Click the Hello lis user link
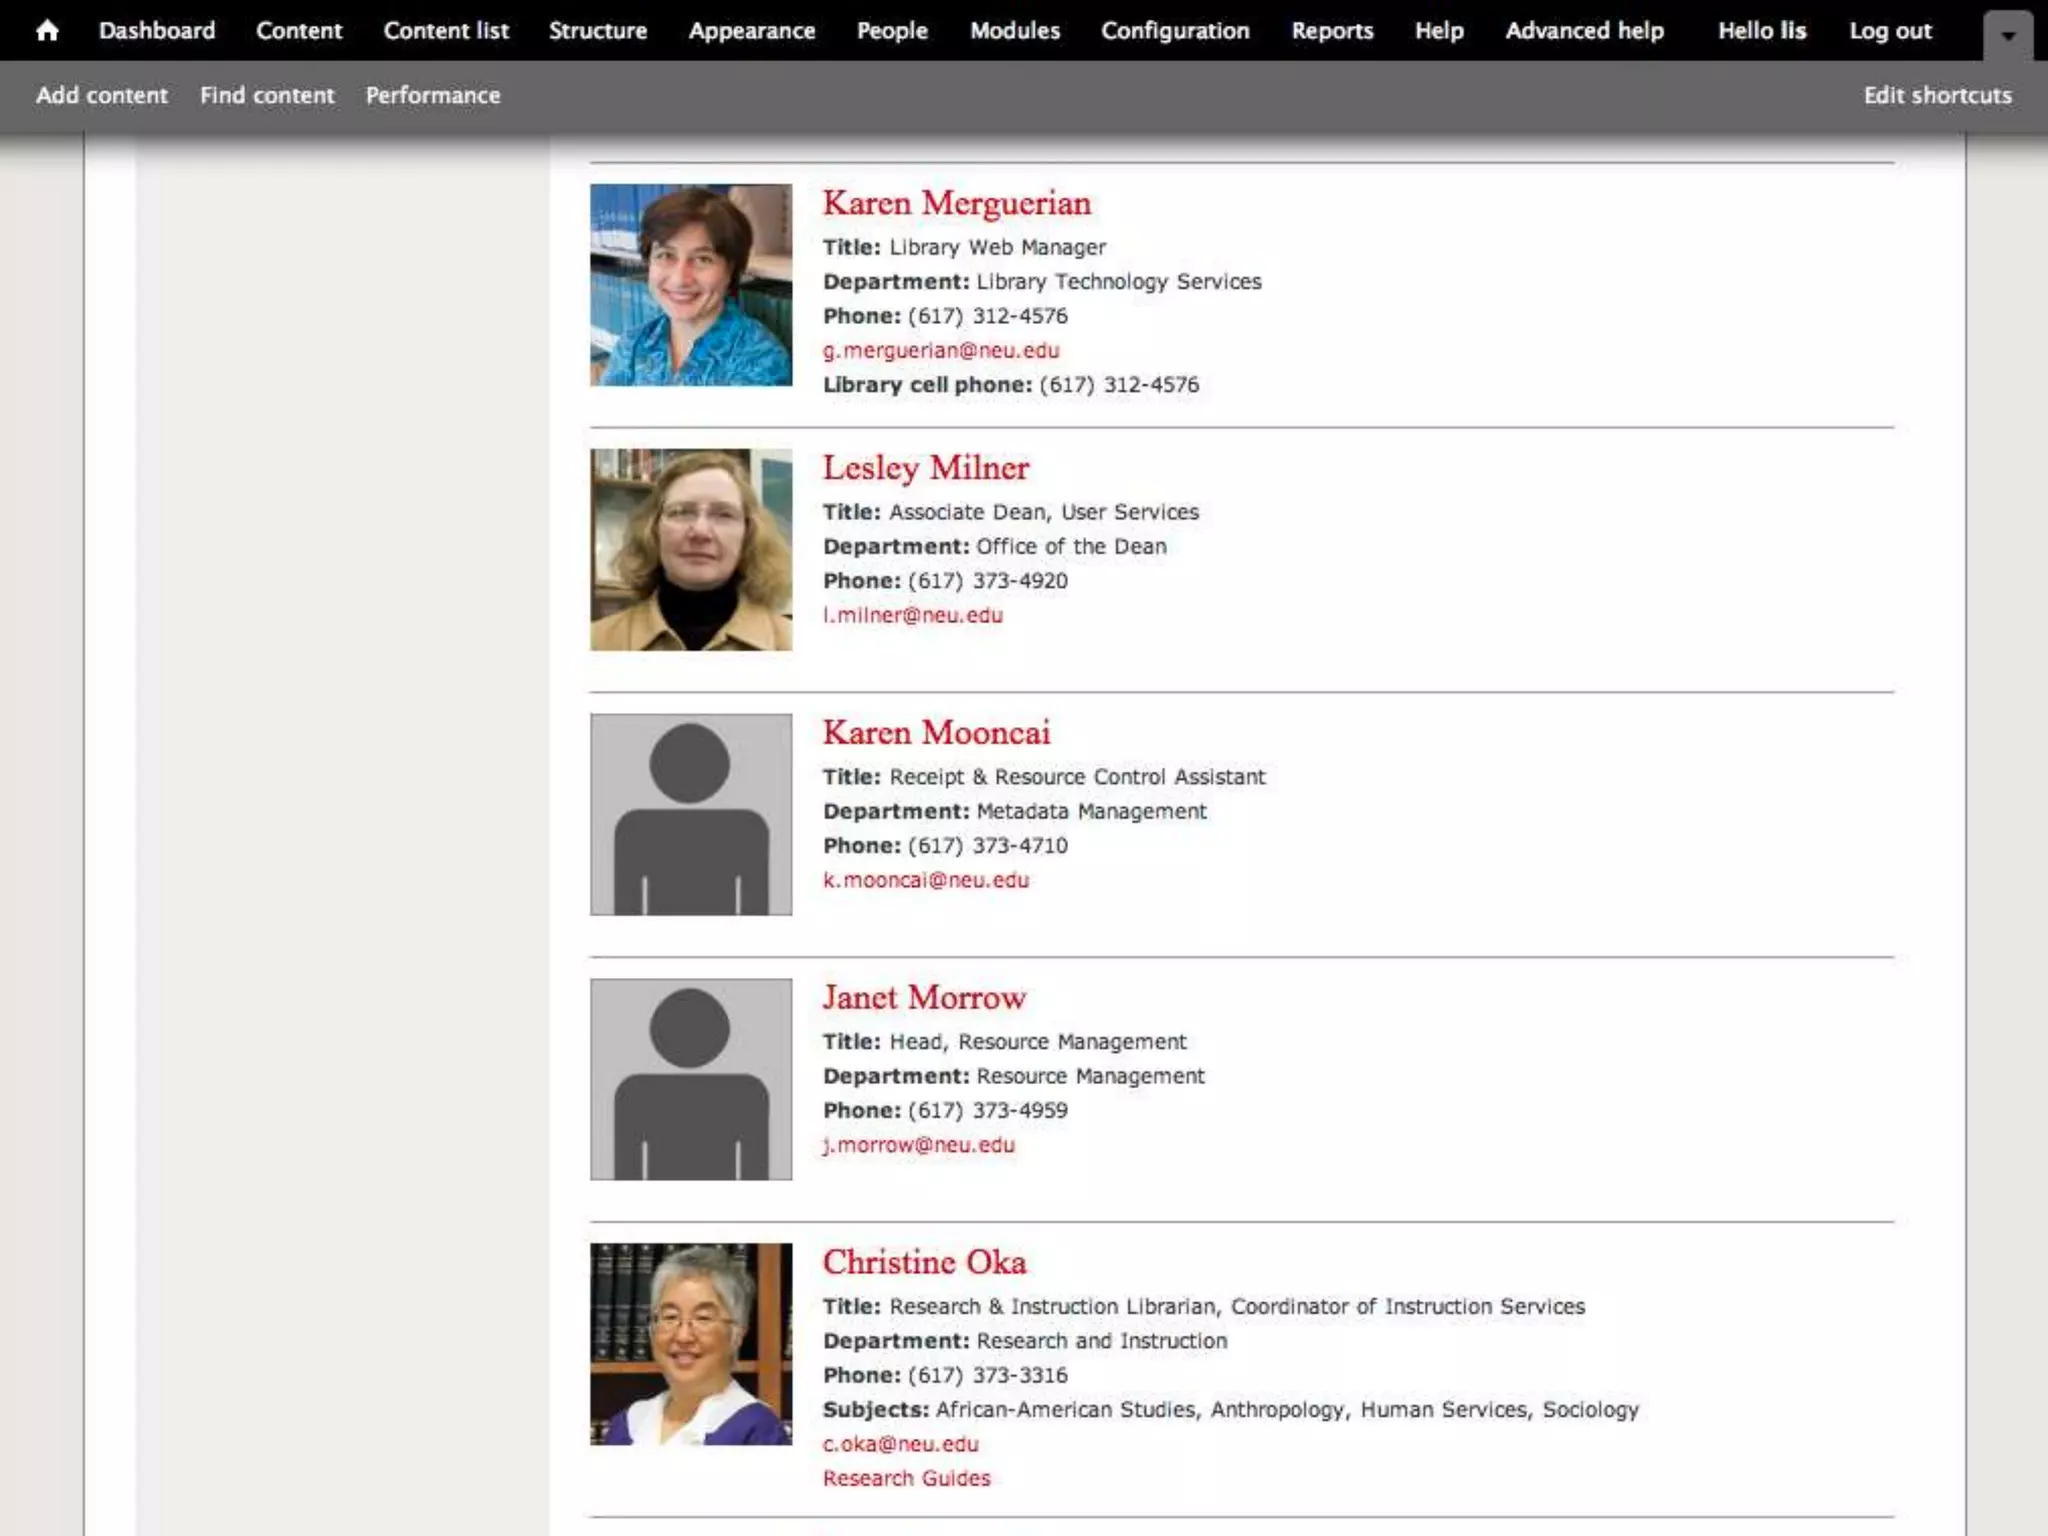This screenshot has width=2048, height=1536. point(1762,31)
